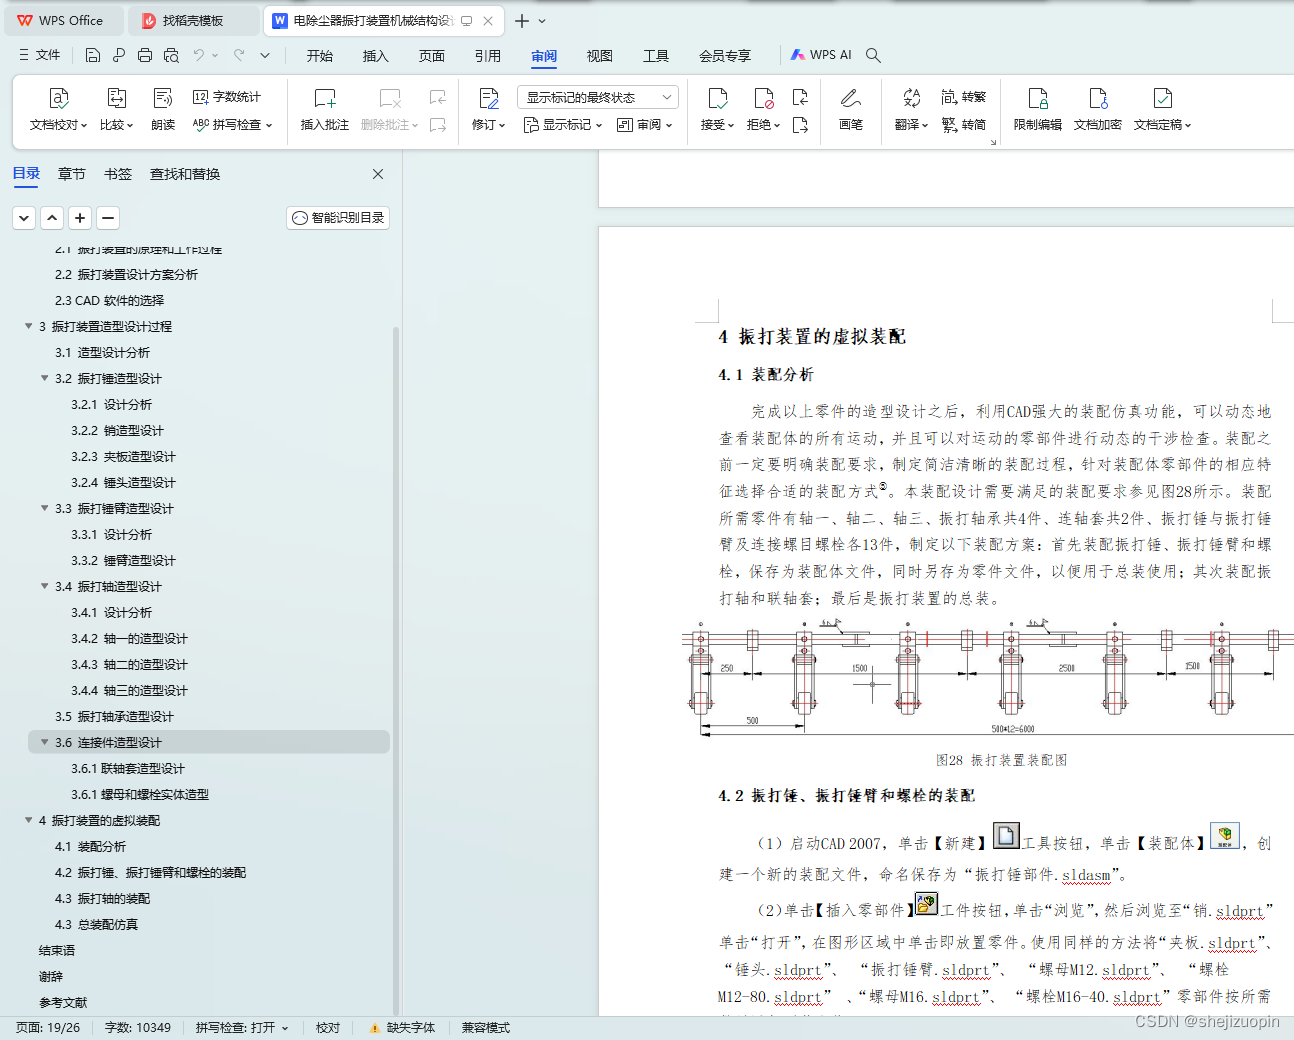Image resolution: width=1294 pixels, height=1040 pixels.
Task: Collapse the 3.6 连接件造型设计 node
Action: (45, 742)
